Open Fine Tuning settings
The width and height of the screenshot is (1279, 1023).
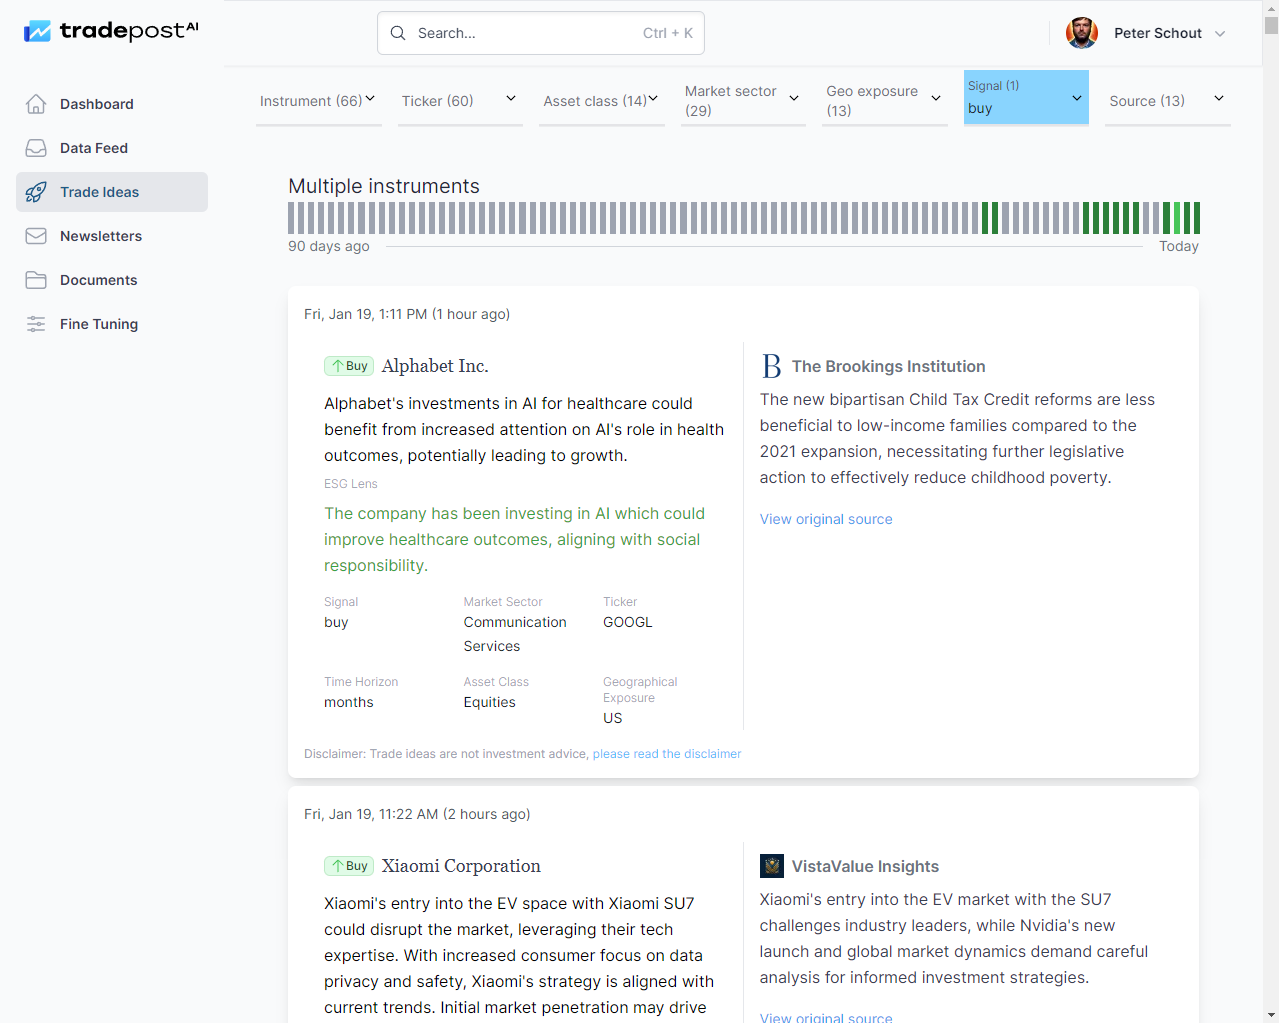tap(112, 324)
